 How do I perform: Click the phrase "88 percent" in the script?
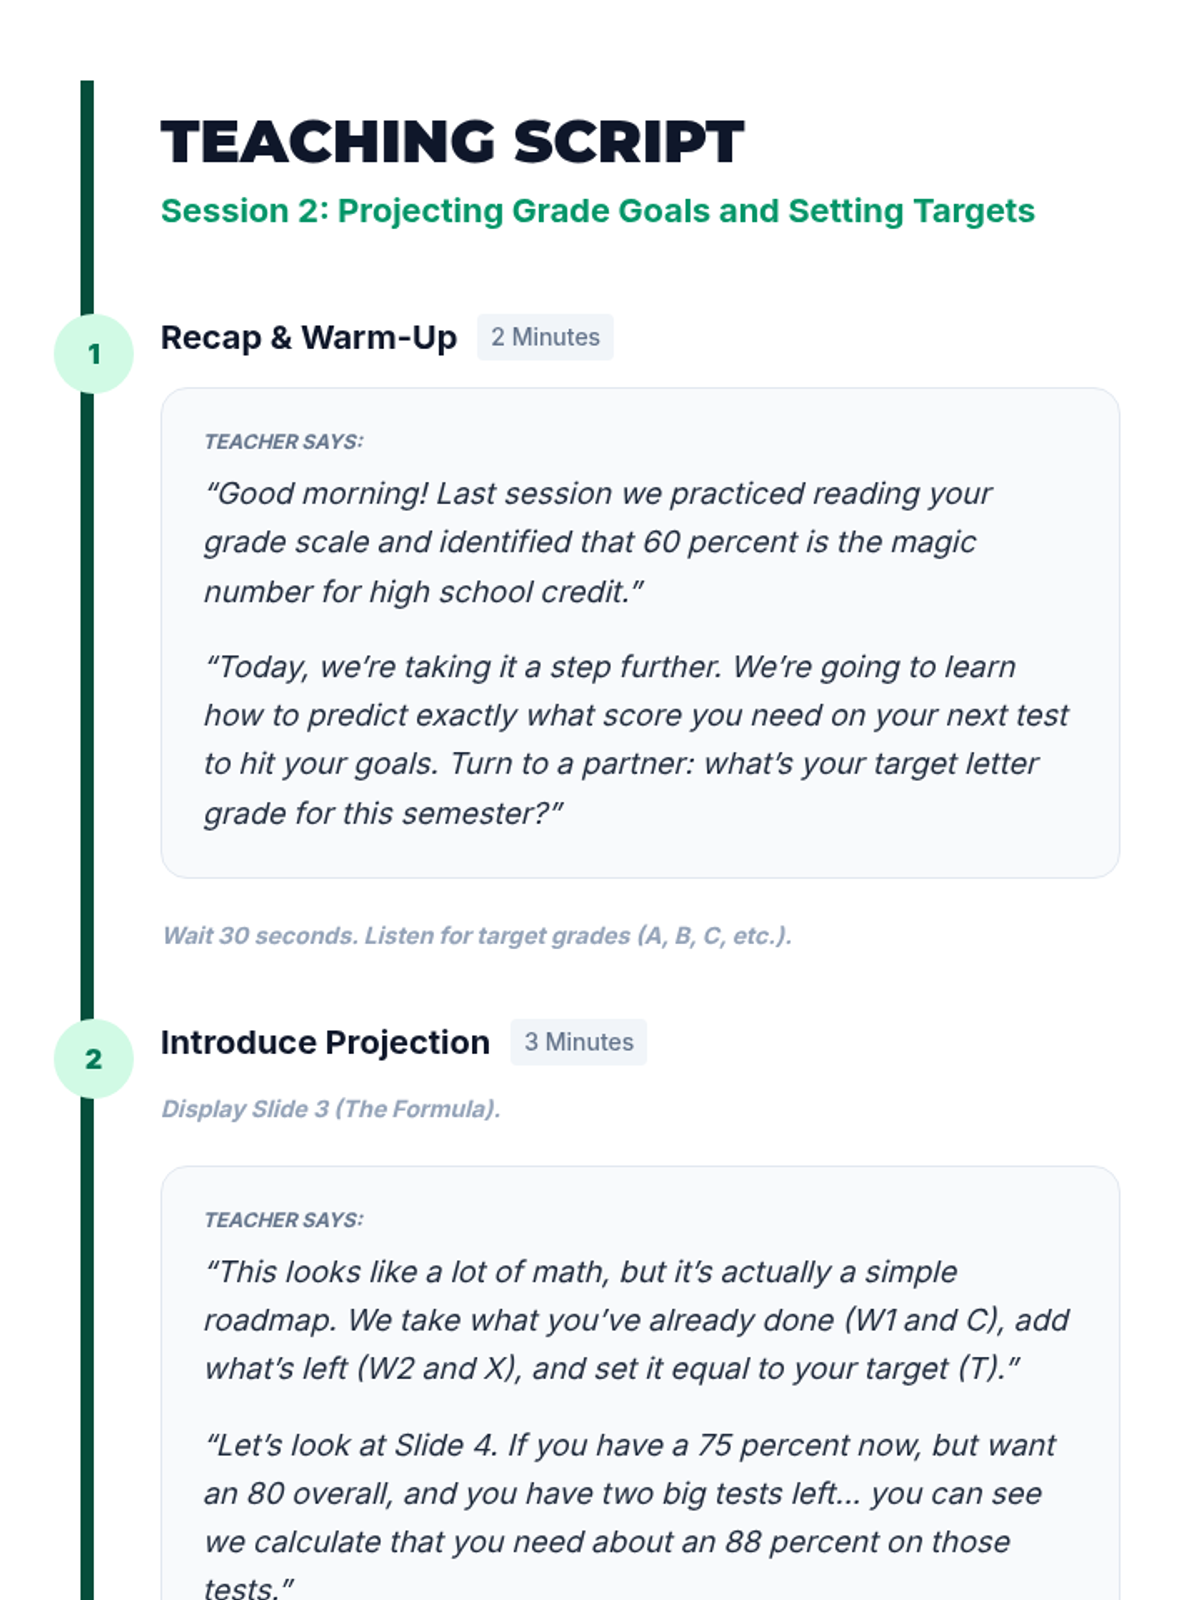coord(792,1542)
